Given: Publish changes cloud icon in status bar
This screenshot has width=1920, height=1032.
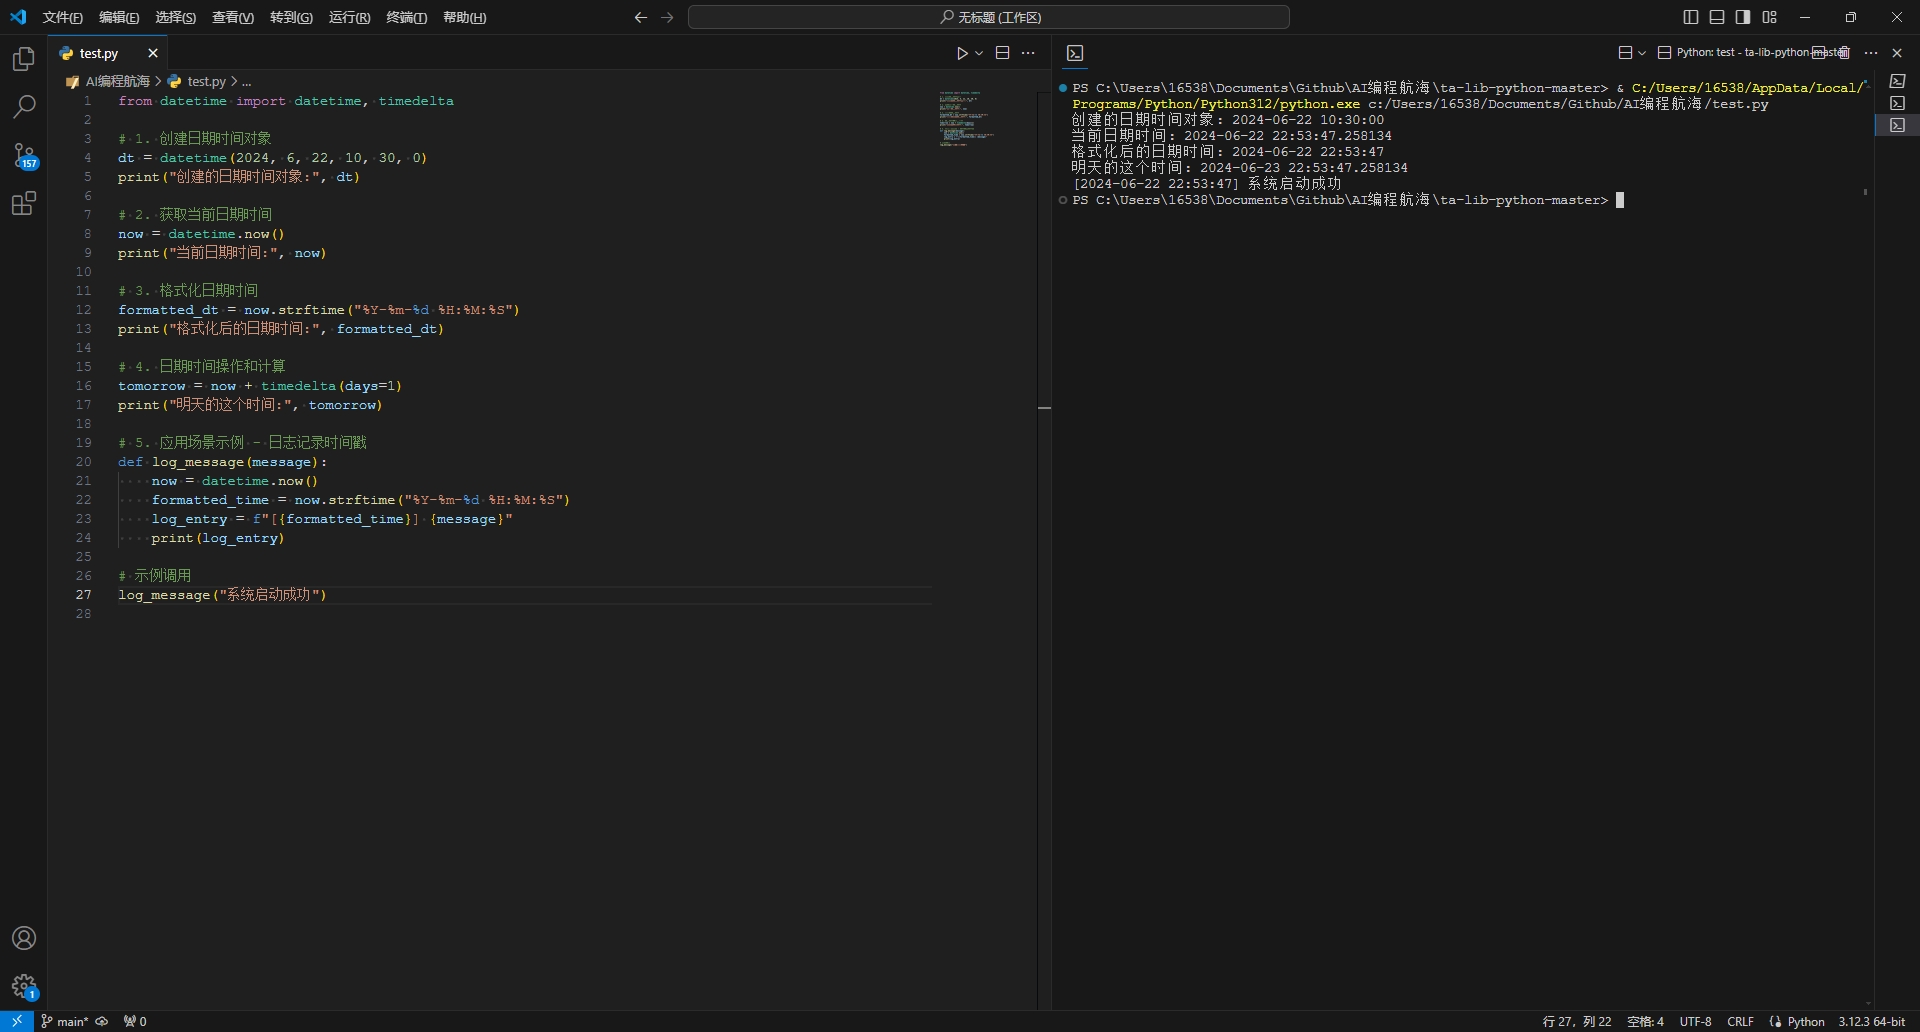Looking at the screenshot, I should tap(101, 1021).
